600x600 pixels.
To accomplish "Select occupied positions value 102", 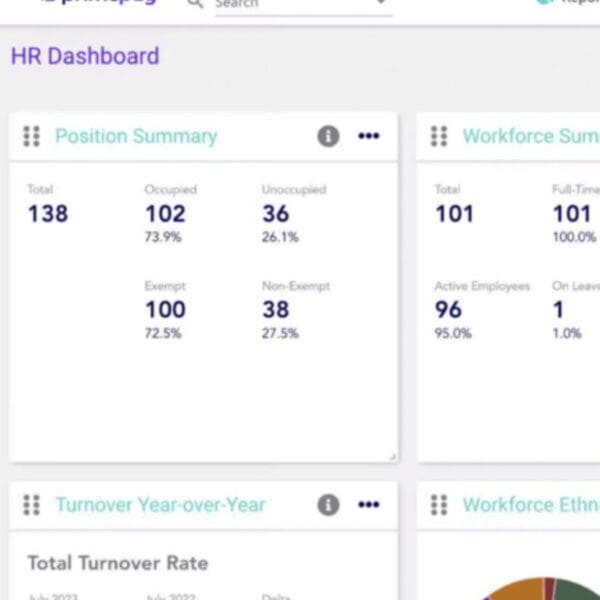I will 165,214.
